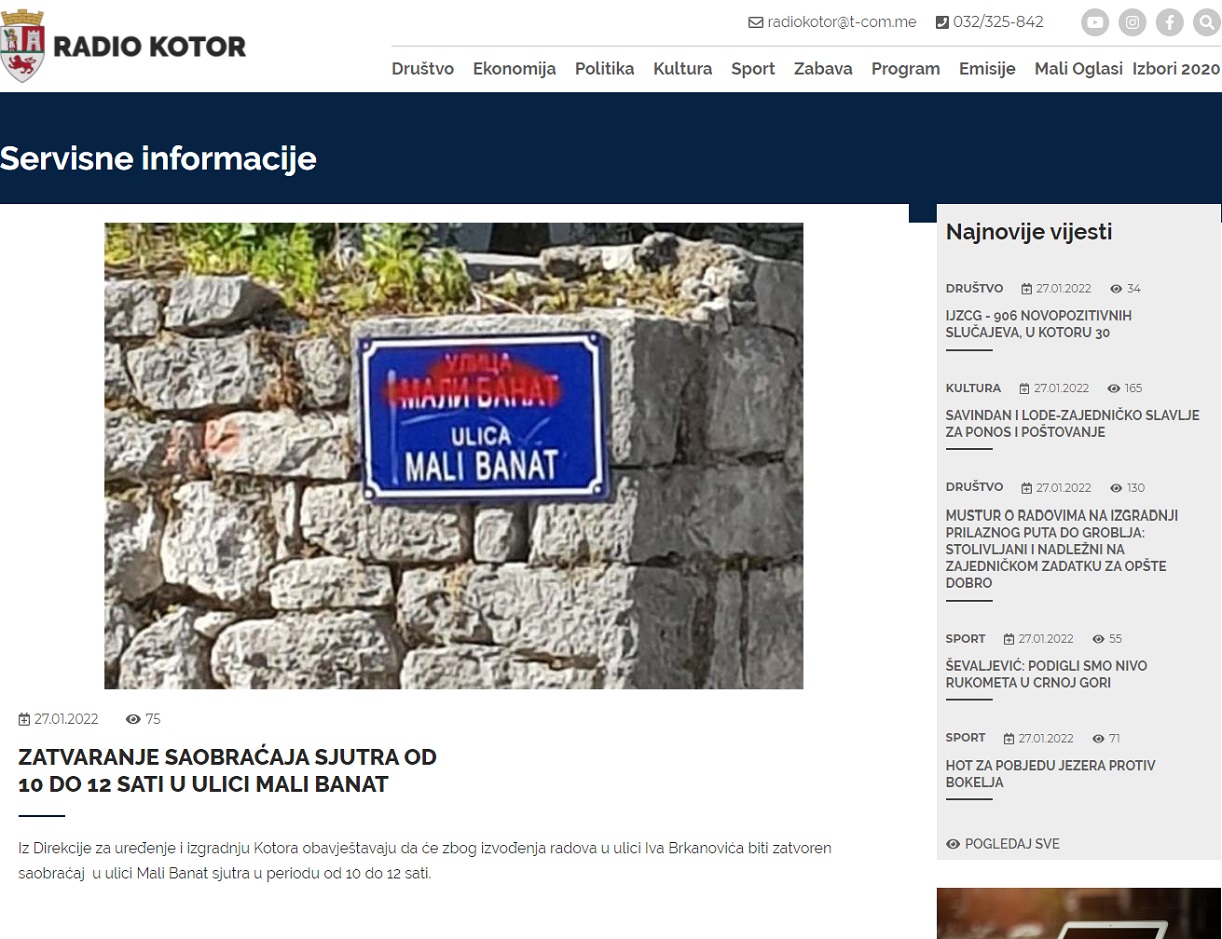Open the IJZCG 906 novopozitivnih slučajeva article
Viewport: 1222px width, 939px height.
[1039, 324]
